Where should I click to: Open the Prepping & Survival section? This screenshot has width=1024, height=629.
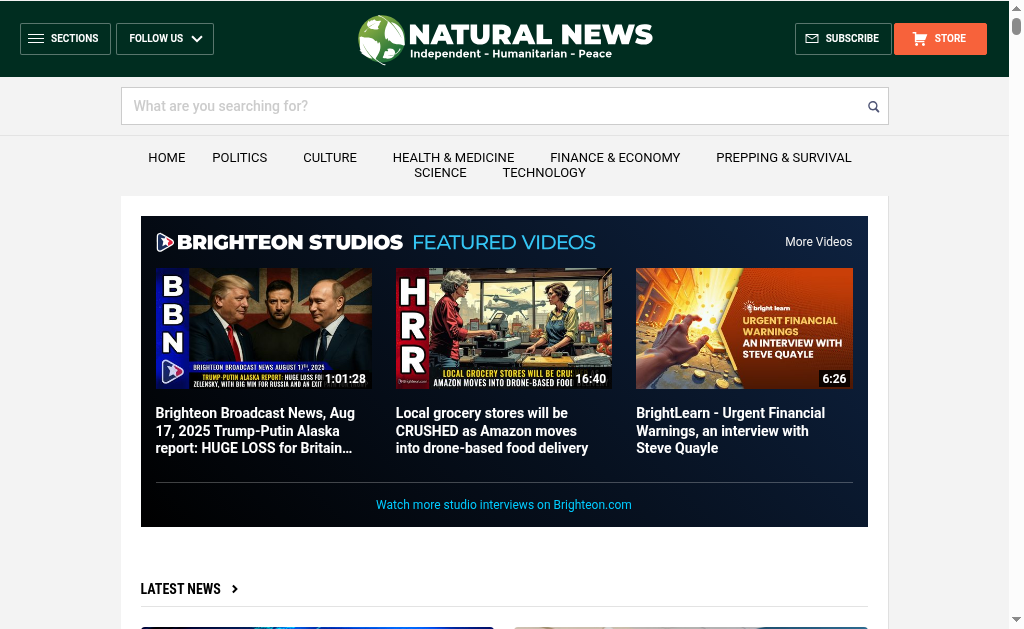point(784,157)
